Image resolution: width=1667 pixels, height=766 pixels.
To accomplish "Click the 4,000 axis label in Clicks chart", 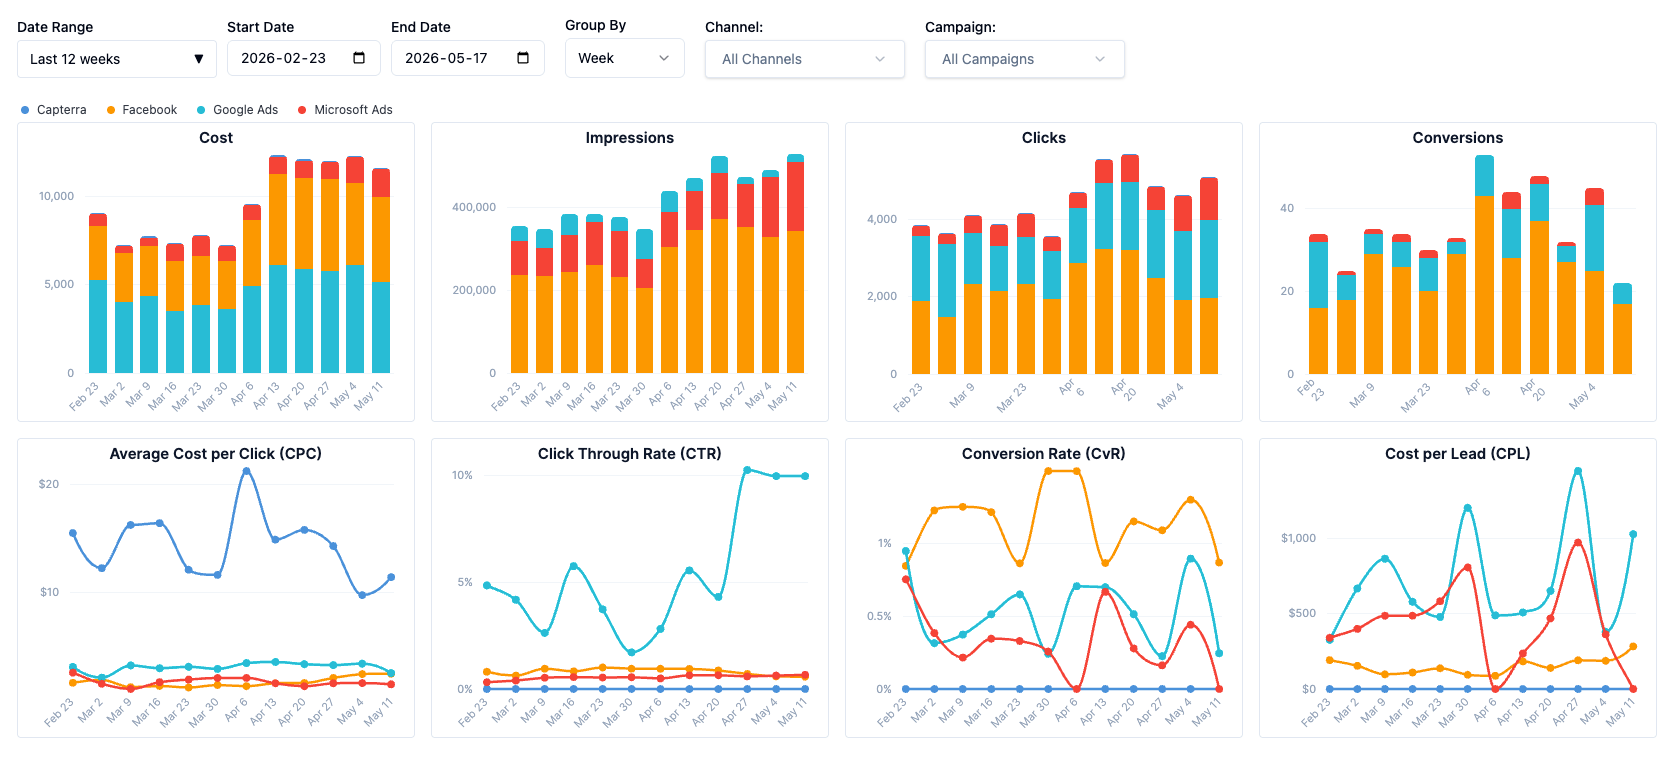I will click(x=882, y=219).
